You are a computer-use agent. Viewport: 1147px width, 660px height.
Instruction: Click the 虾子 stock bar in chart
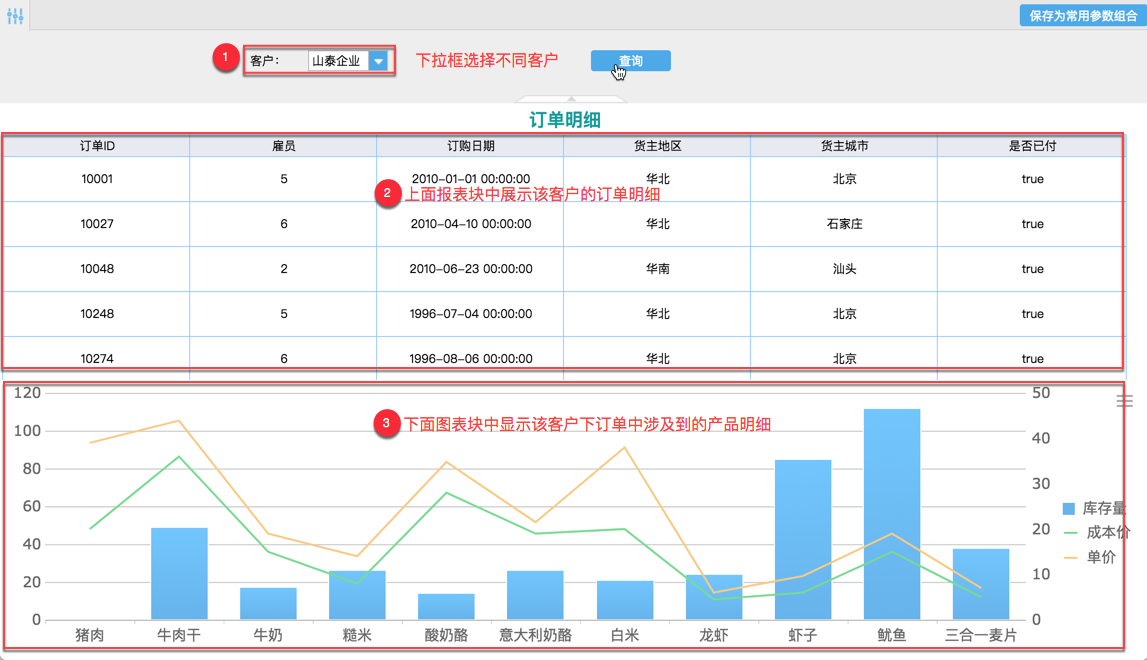802,540
